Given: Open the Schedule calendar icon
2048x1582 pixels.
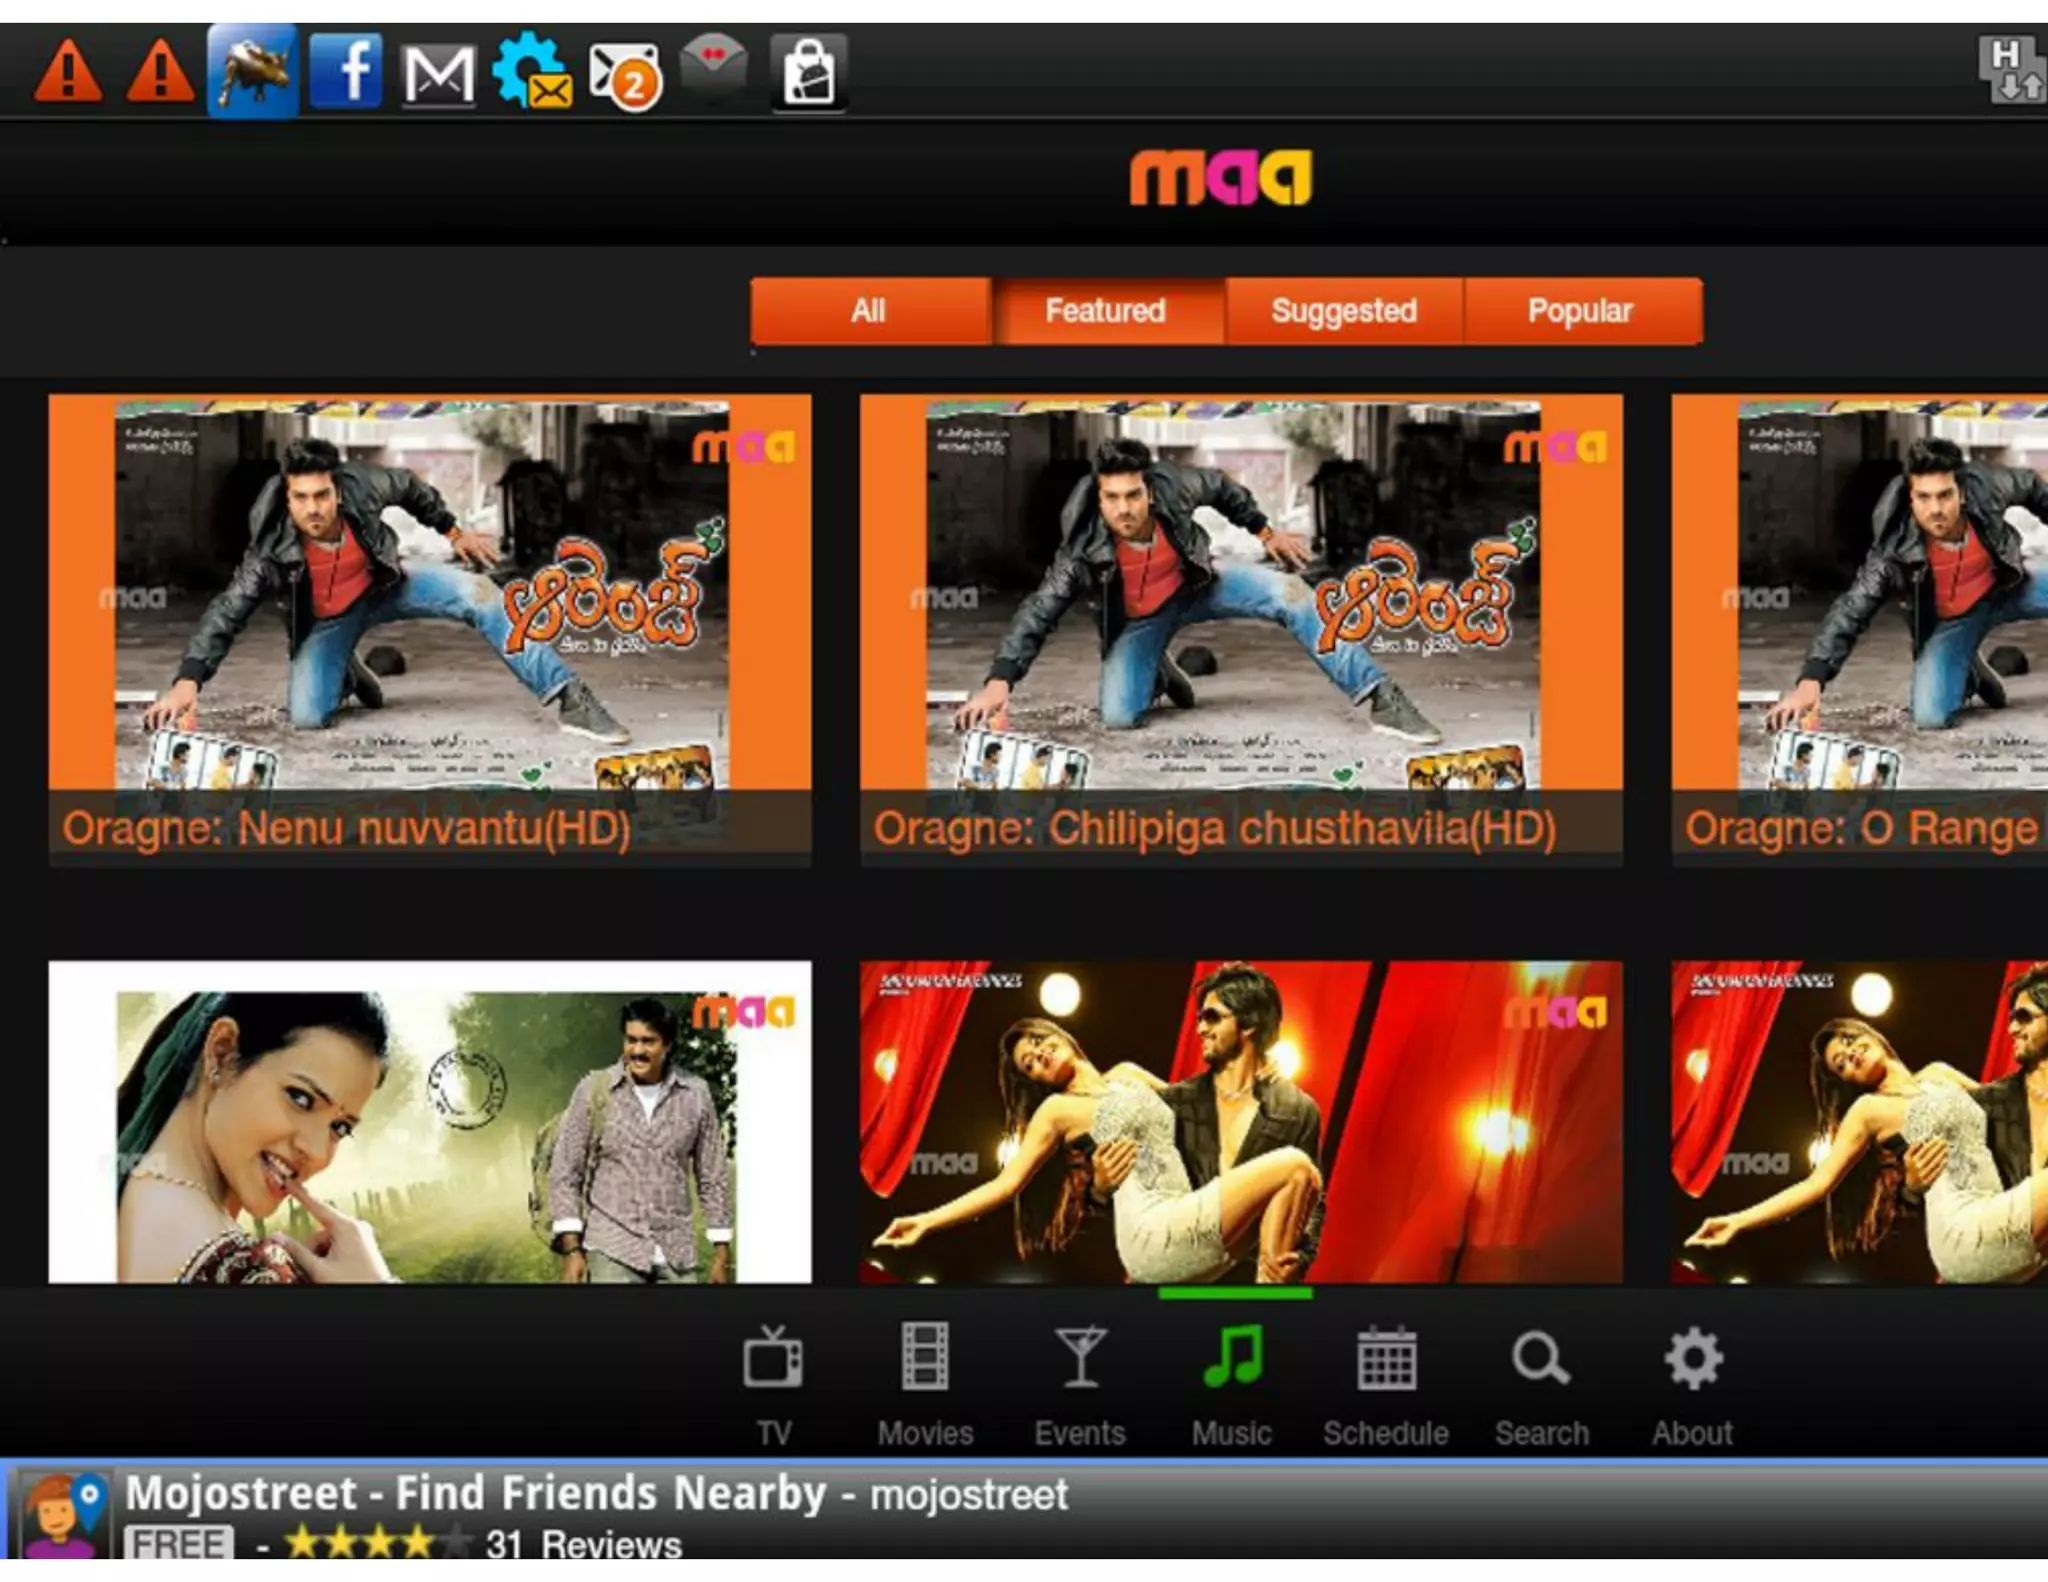Looking at the screenshot, I should [1386, 1360].
